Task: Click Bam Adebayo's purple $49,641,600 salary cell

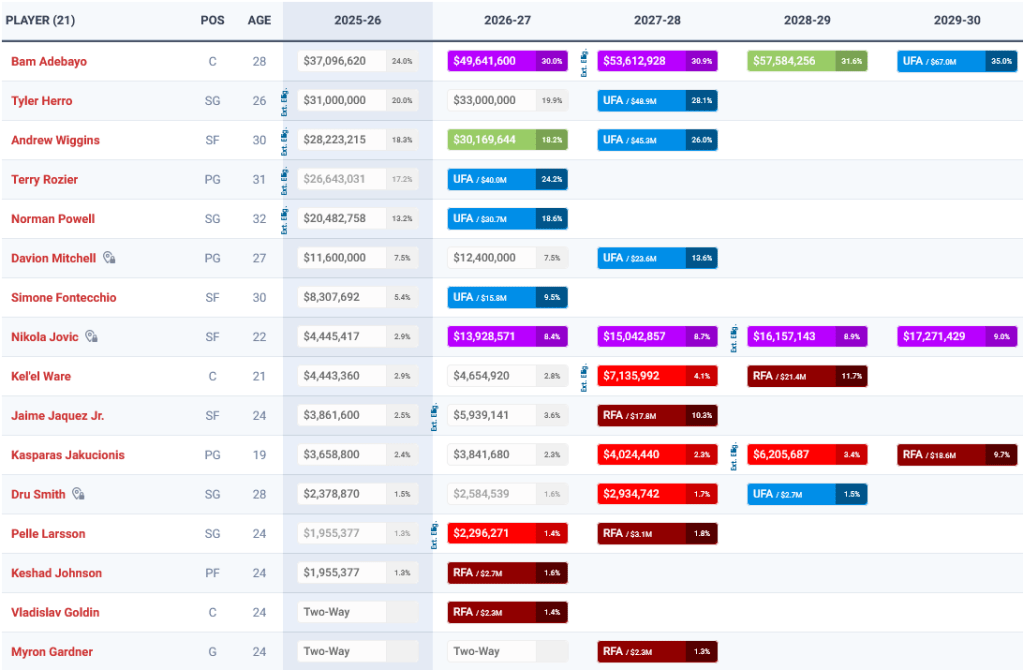Action: pyautogui.click(x=492, y=61)
